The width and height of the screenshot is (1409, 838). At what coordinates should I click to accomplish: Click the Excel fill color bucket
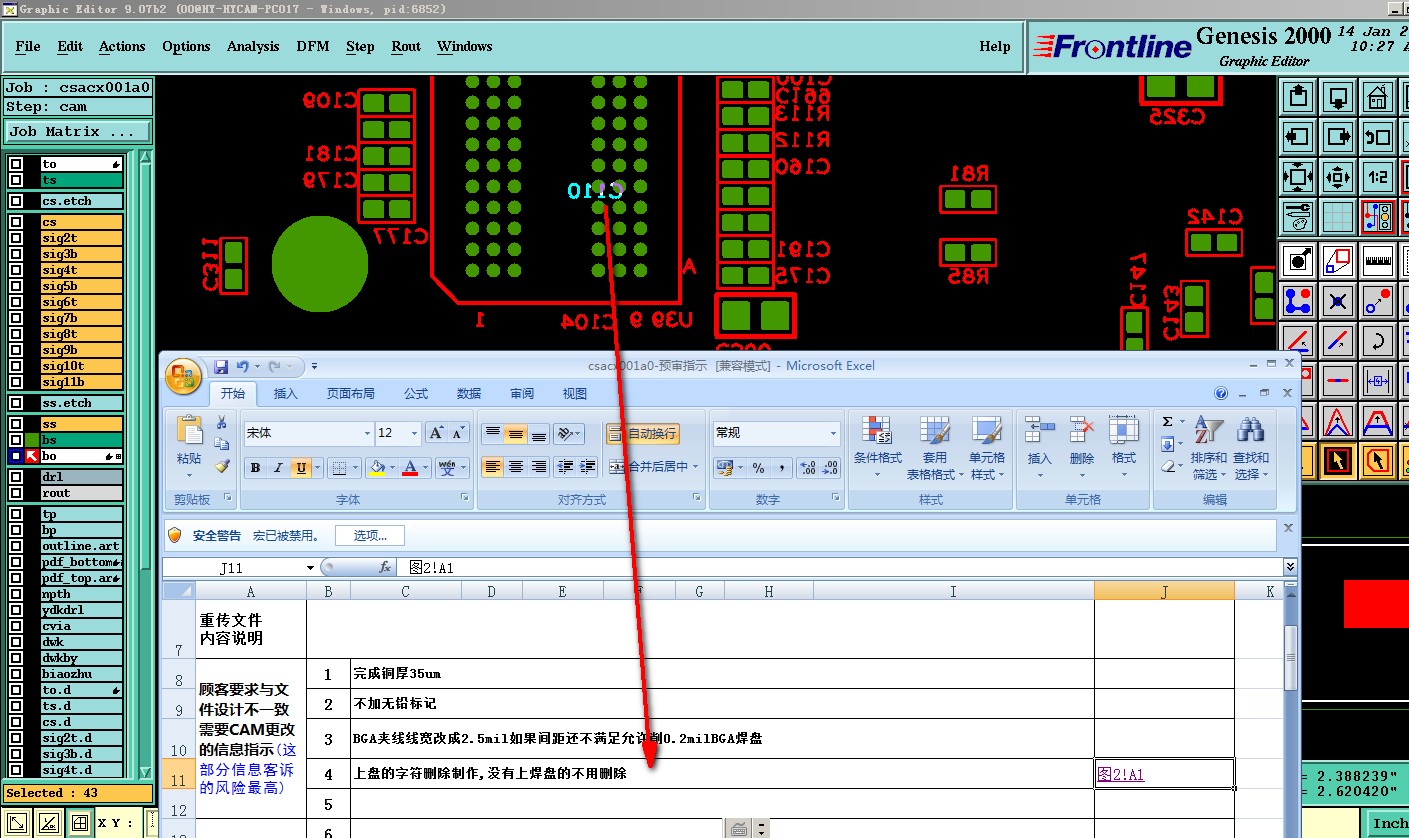[377, 467]
